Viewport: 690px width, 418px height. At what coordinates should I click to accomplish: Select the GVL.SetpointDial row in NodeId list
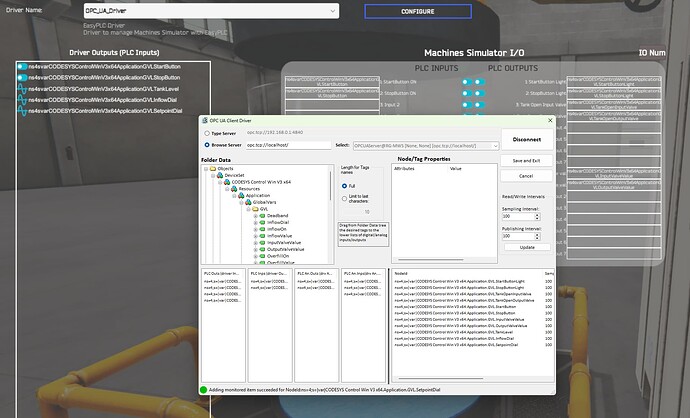[473, 345]
